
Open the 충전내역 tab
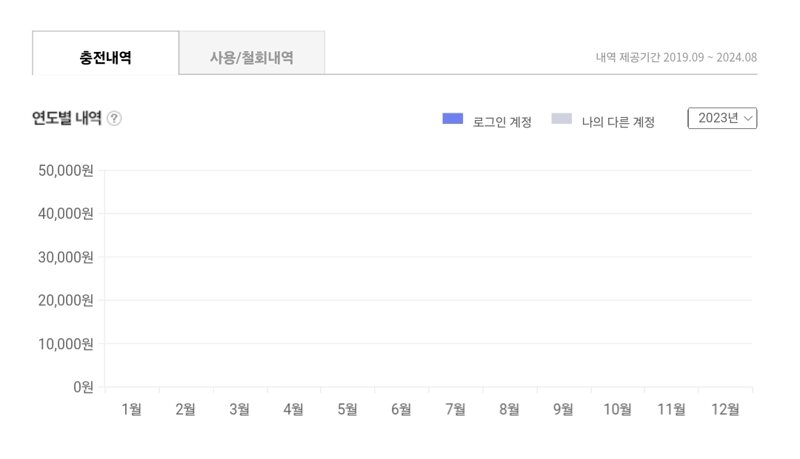[106, 53]
